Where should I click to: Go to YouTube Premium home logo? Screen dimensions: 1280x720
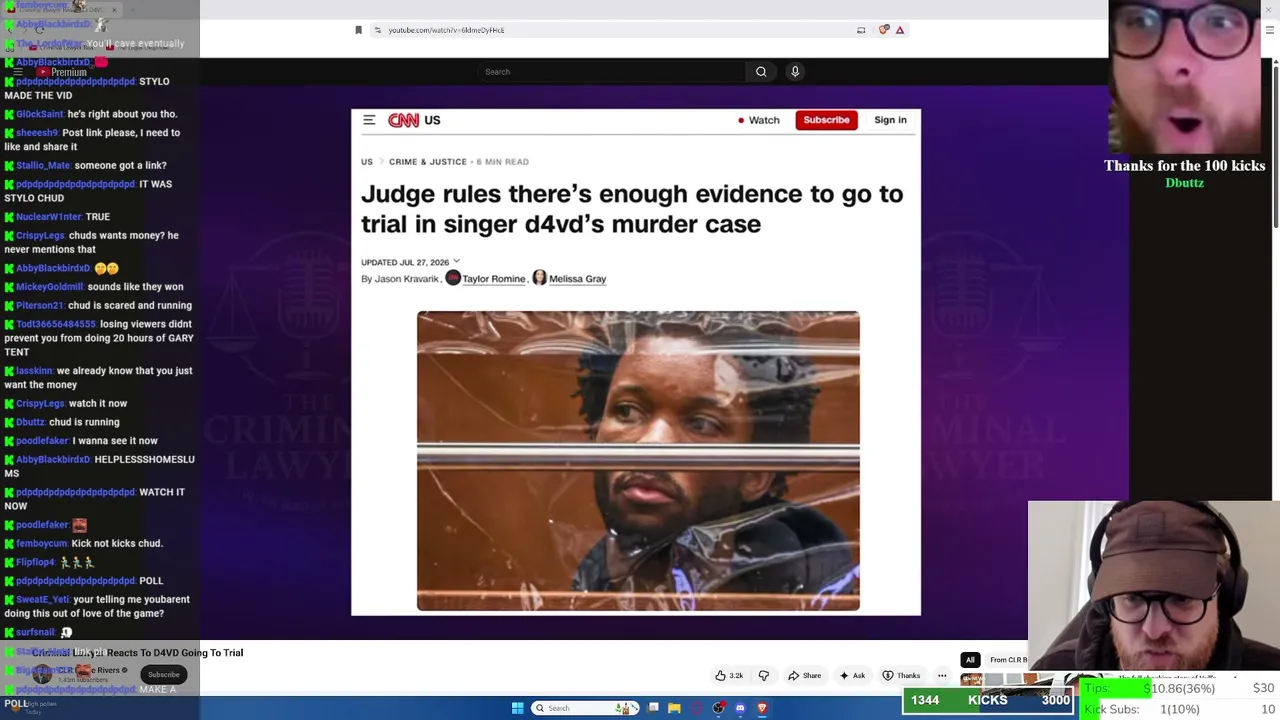pyautogui.click(x=63, y=72)
